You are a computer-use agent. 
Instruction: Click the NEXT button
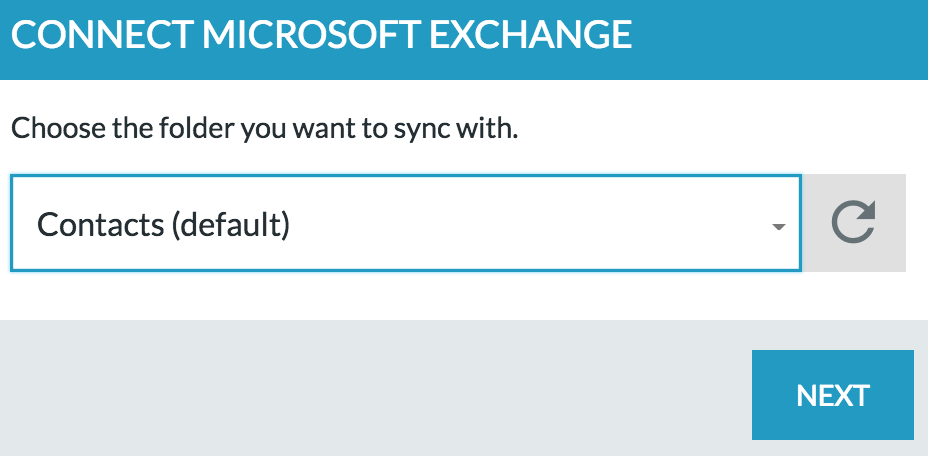coord(833,395)
